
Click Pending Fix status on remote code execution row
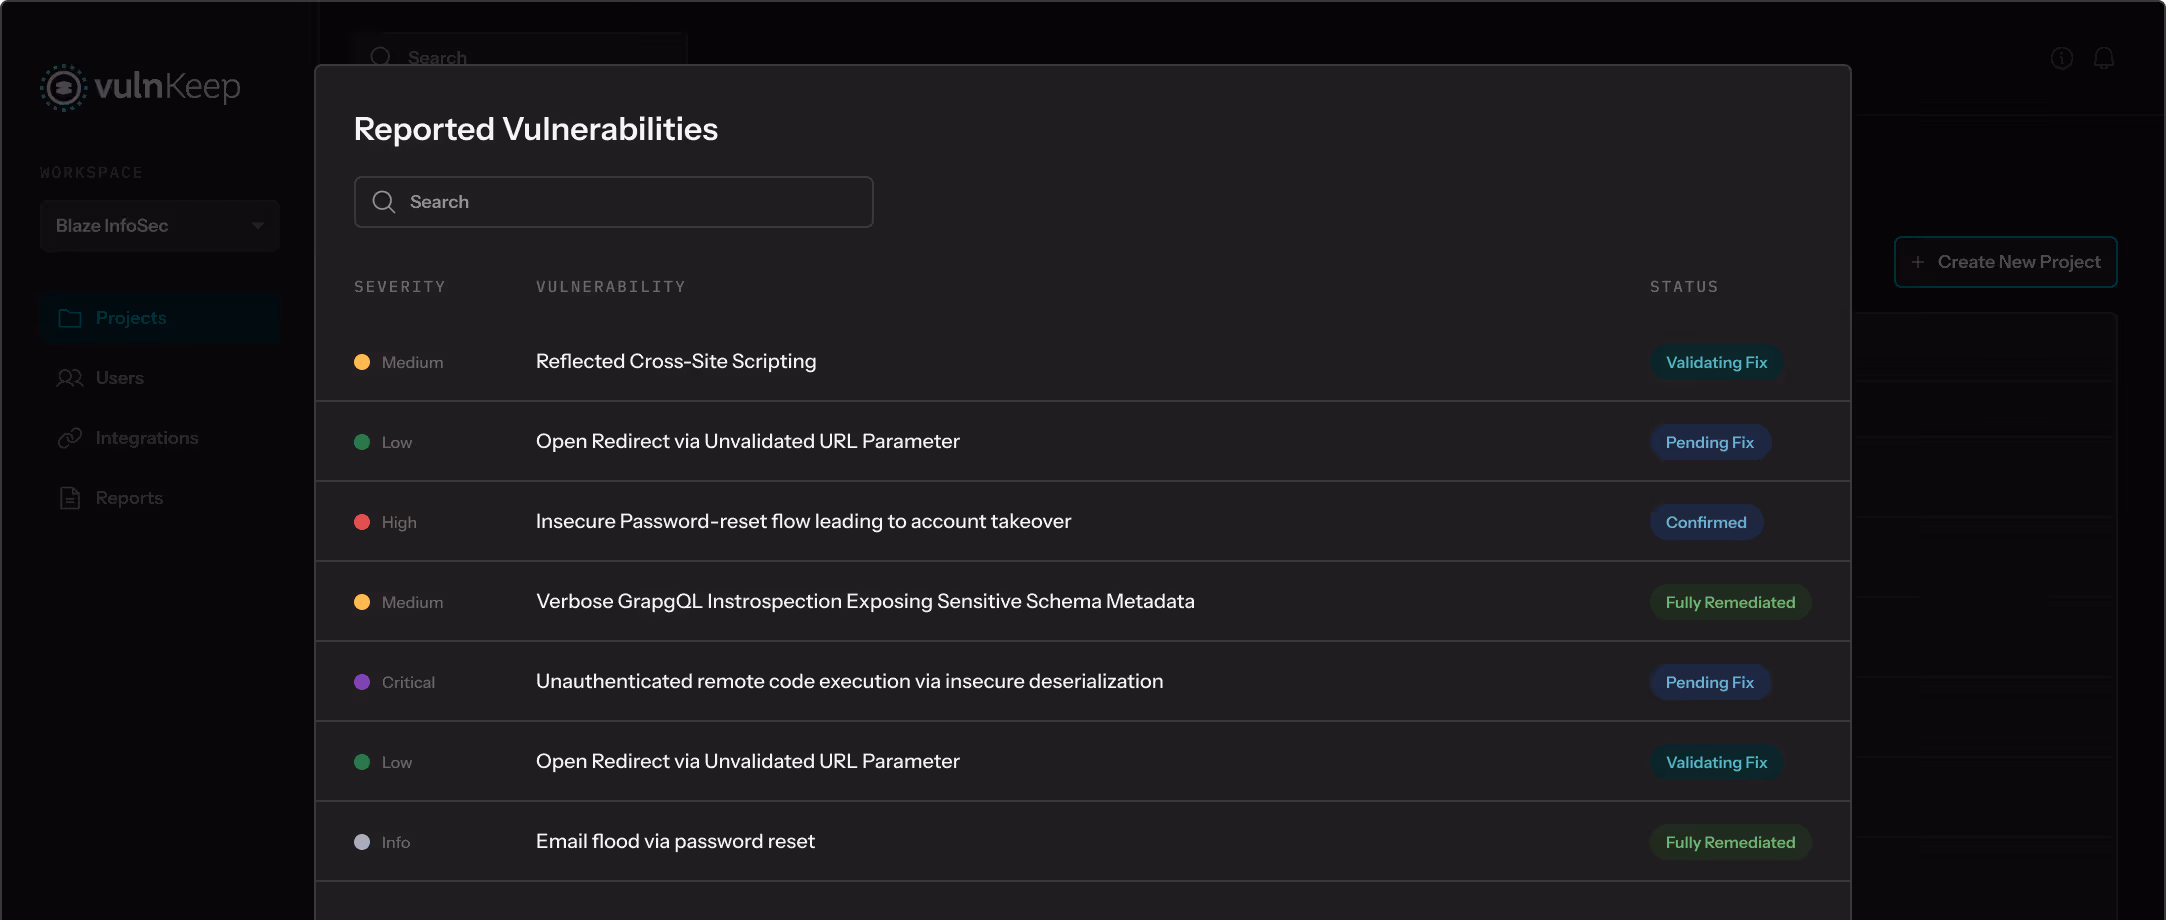click(x=1710, y=682)
